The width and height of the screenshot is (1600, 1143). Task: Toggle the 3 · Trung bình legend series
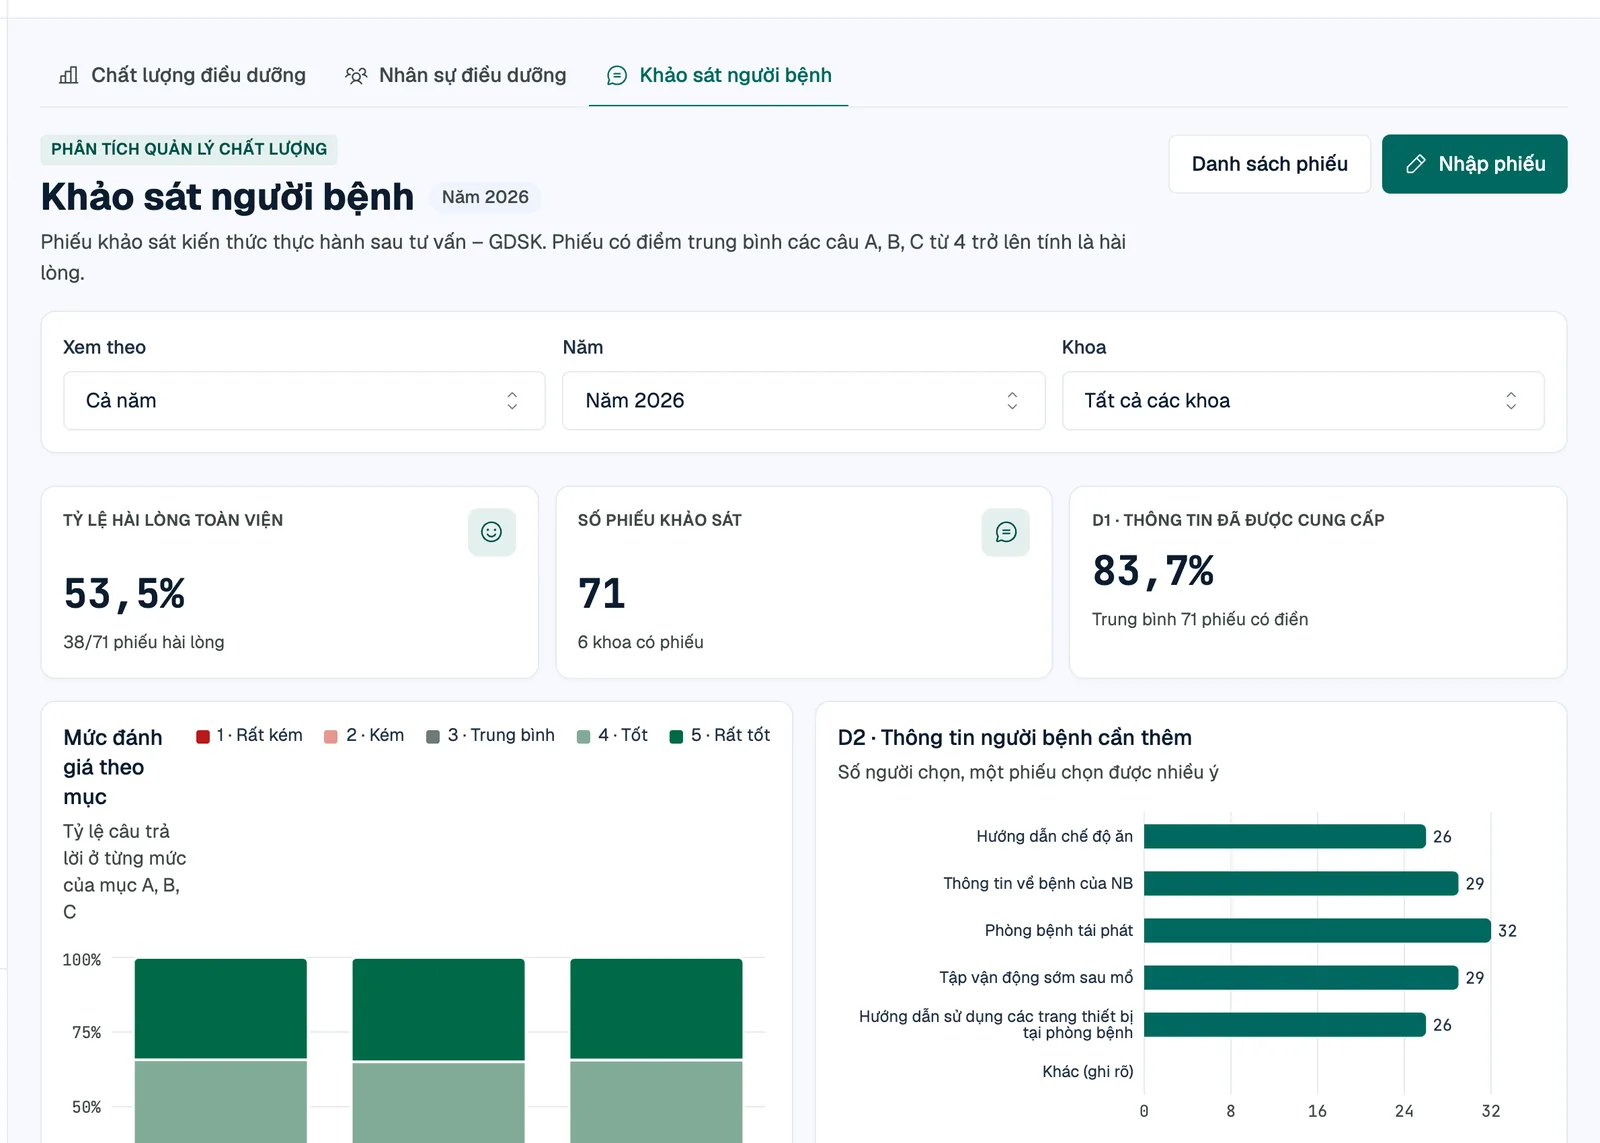point(490,735)
